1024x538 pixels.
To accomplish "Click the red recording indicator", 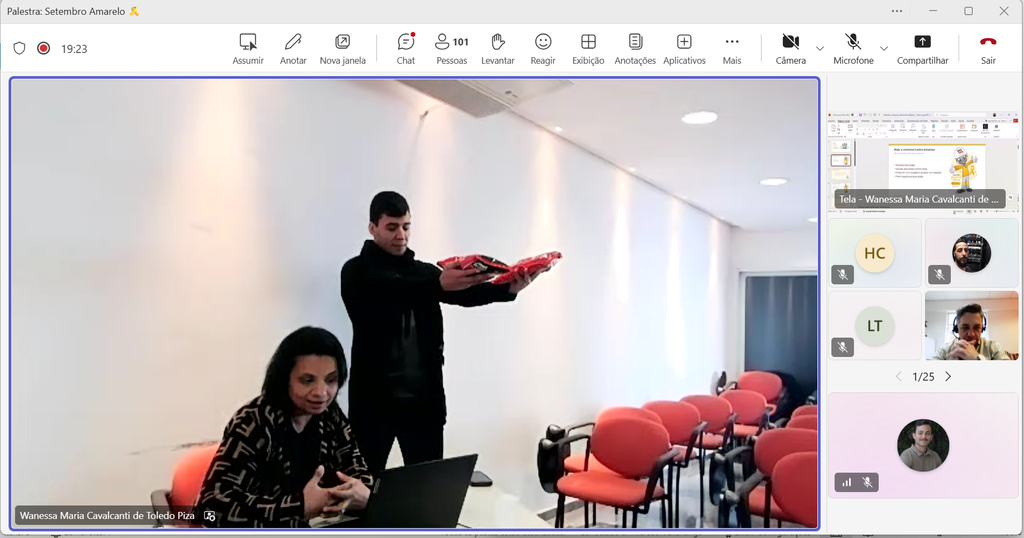I will (44, 48).
